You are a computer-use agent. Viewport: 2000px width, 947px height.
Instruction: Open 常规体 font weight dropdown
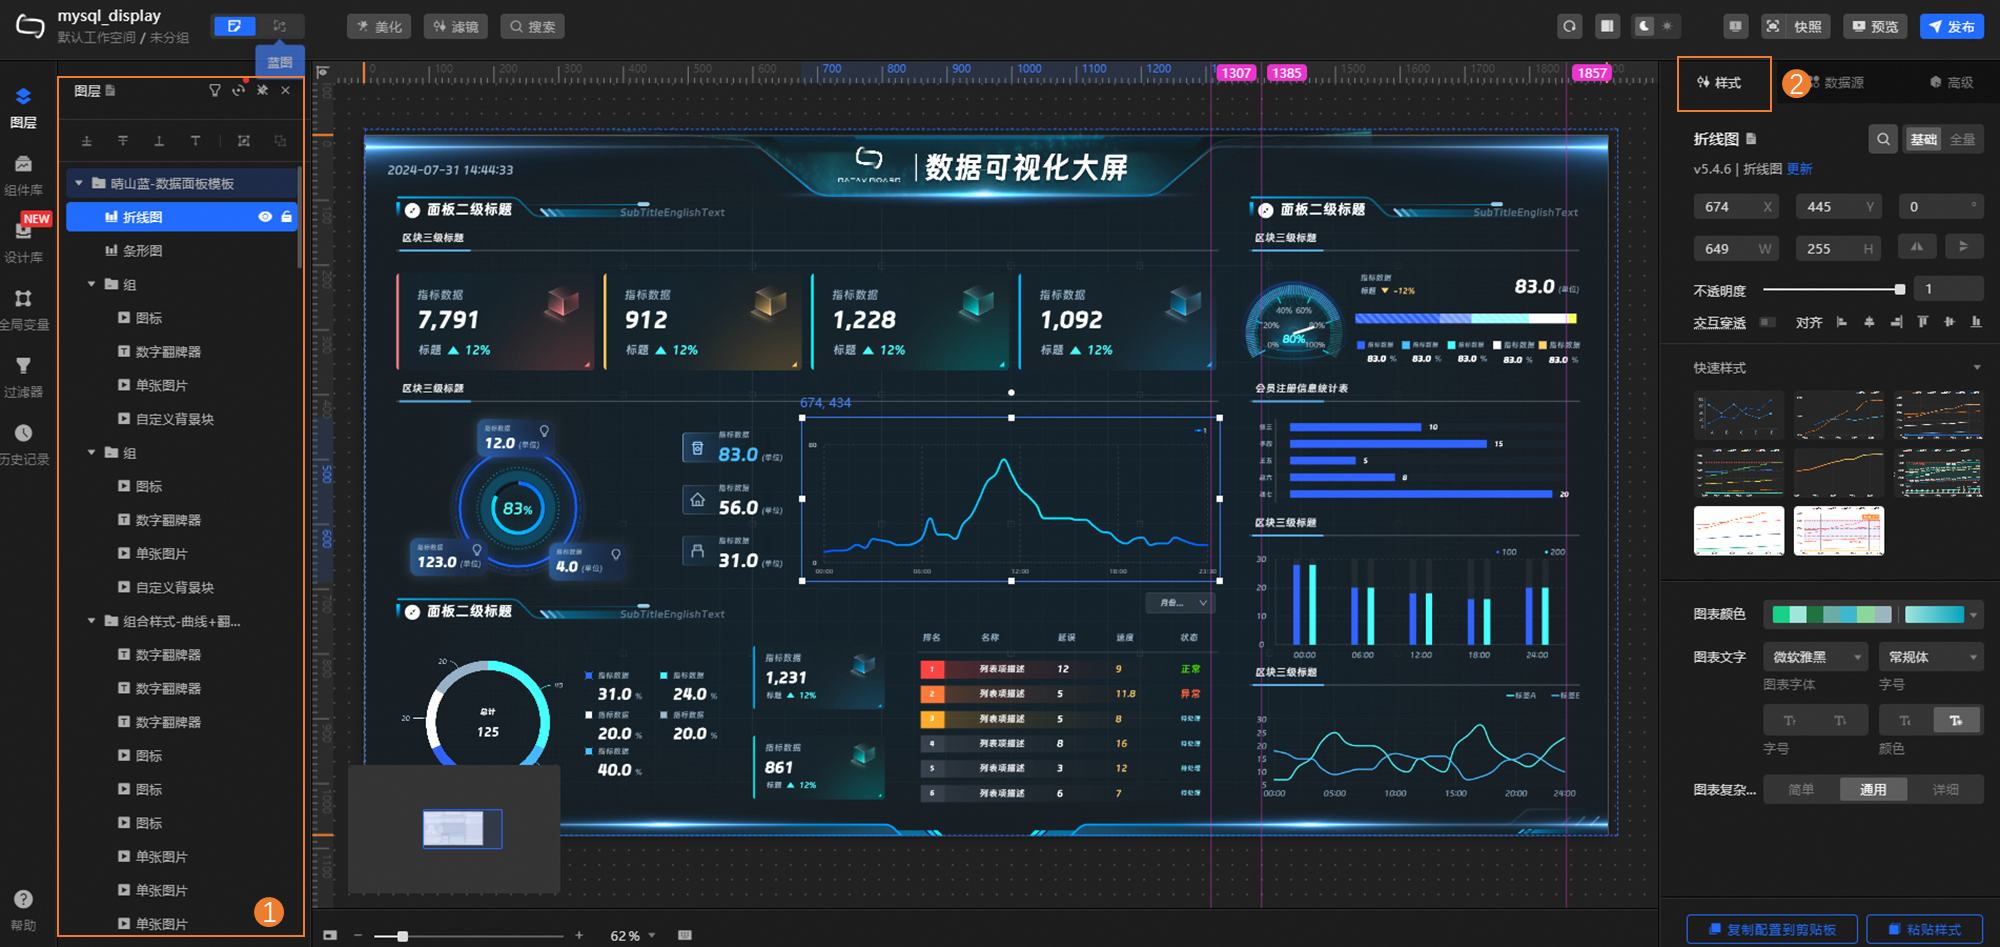coord(1931,657)
